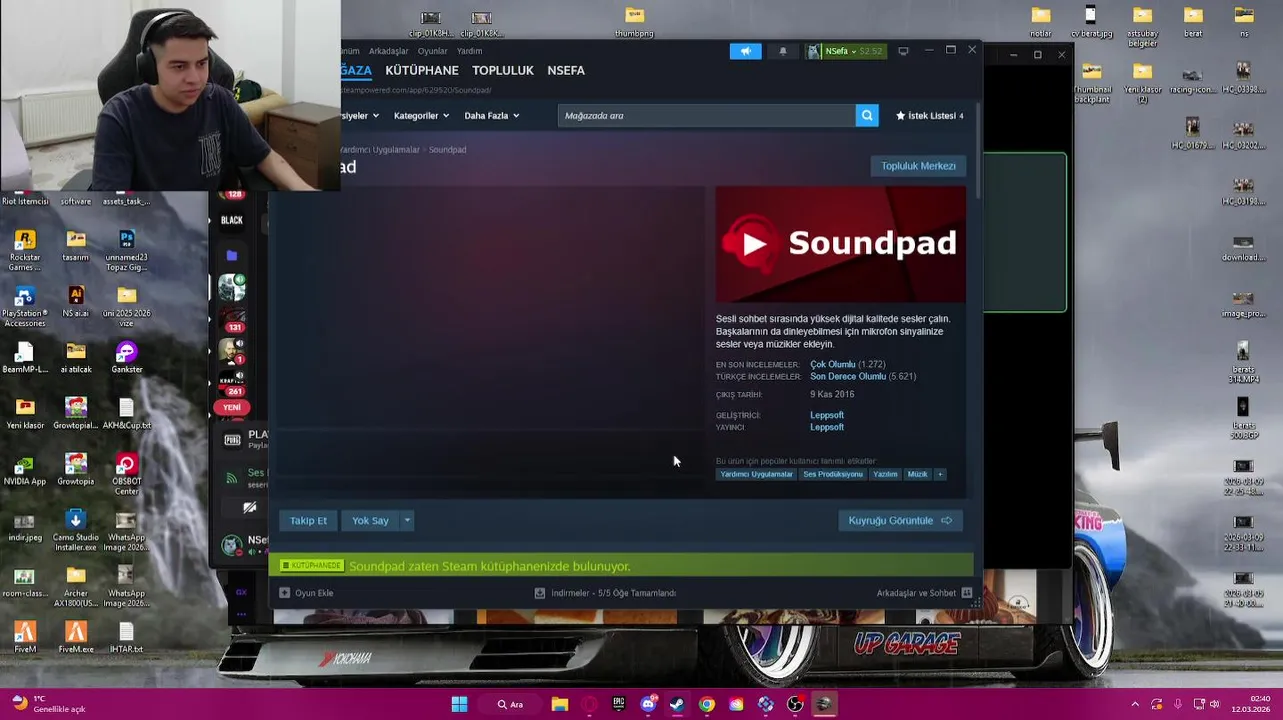Open PlayStation Accessories desktop shortcut
This screenshot has height=720, width=1283.
coord(25,306)
